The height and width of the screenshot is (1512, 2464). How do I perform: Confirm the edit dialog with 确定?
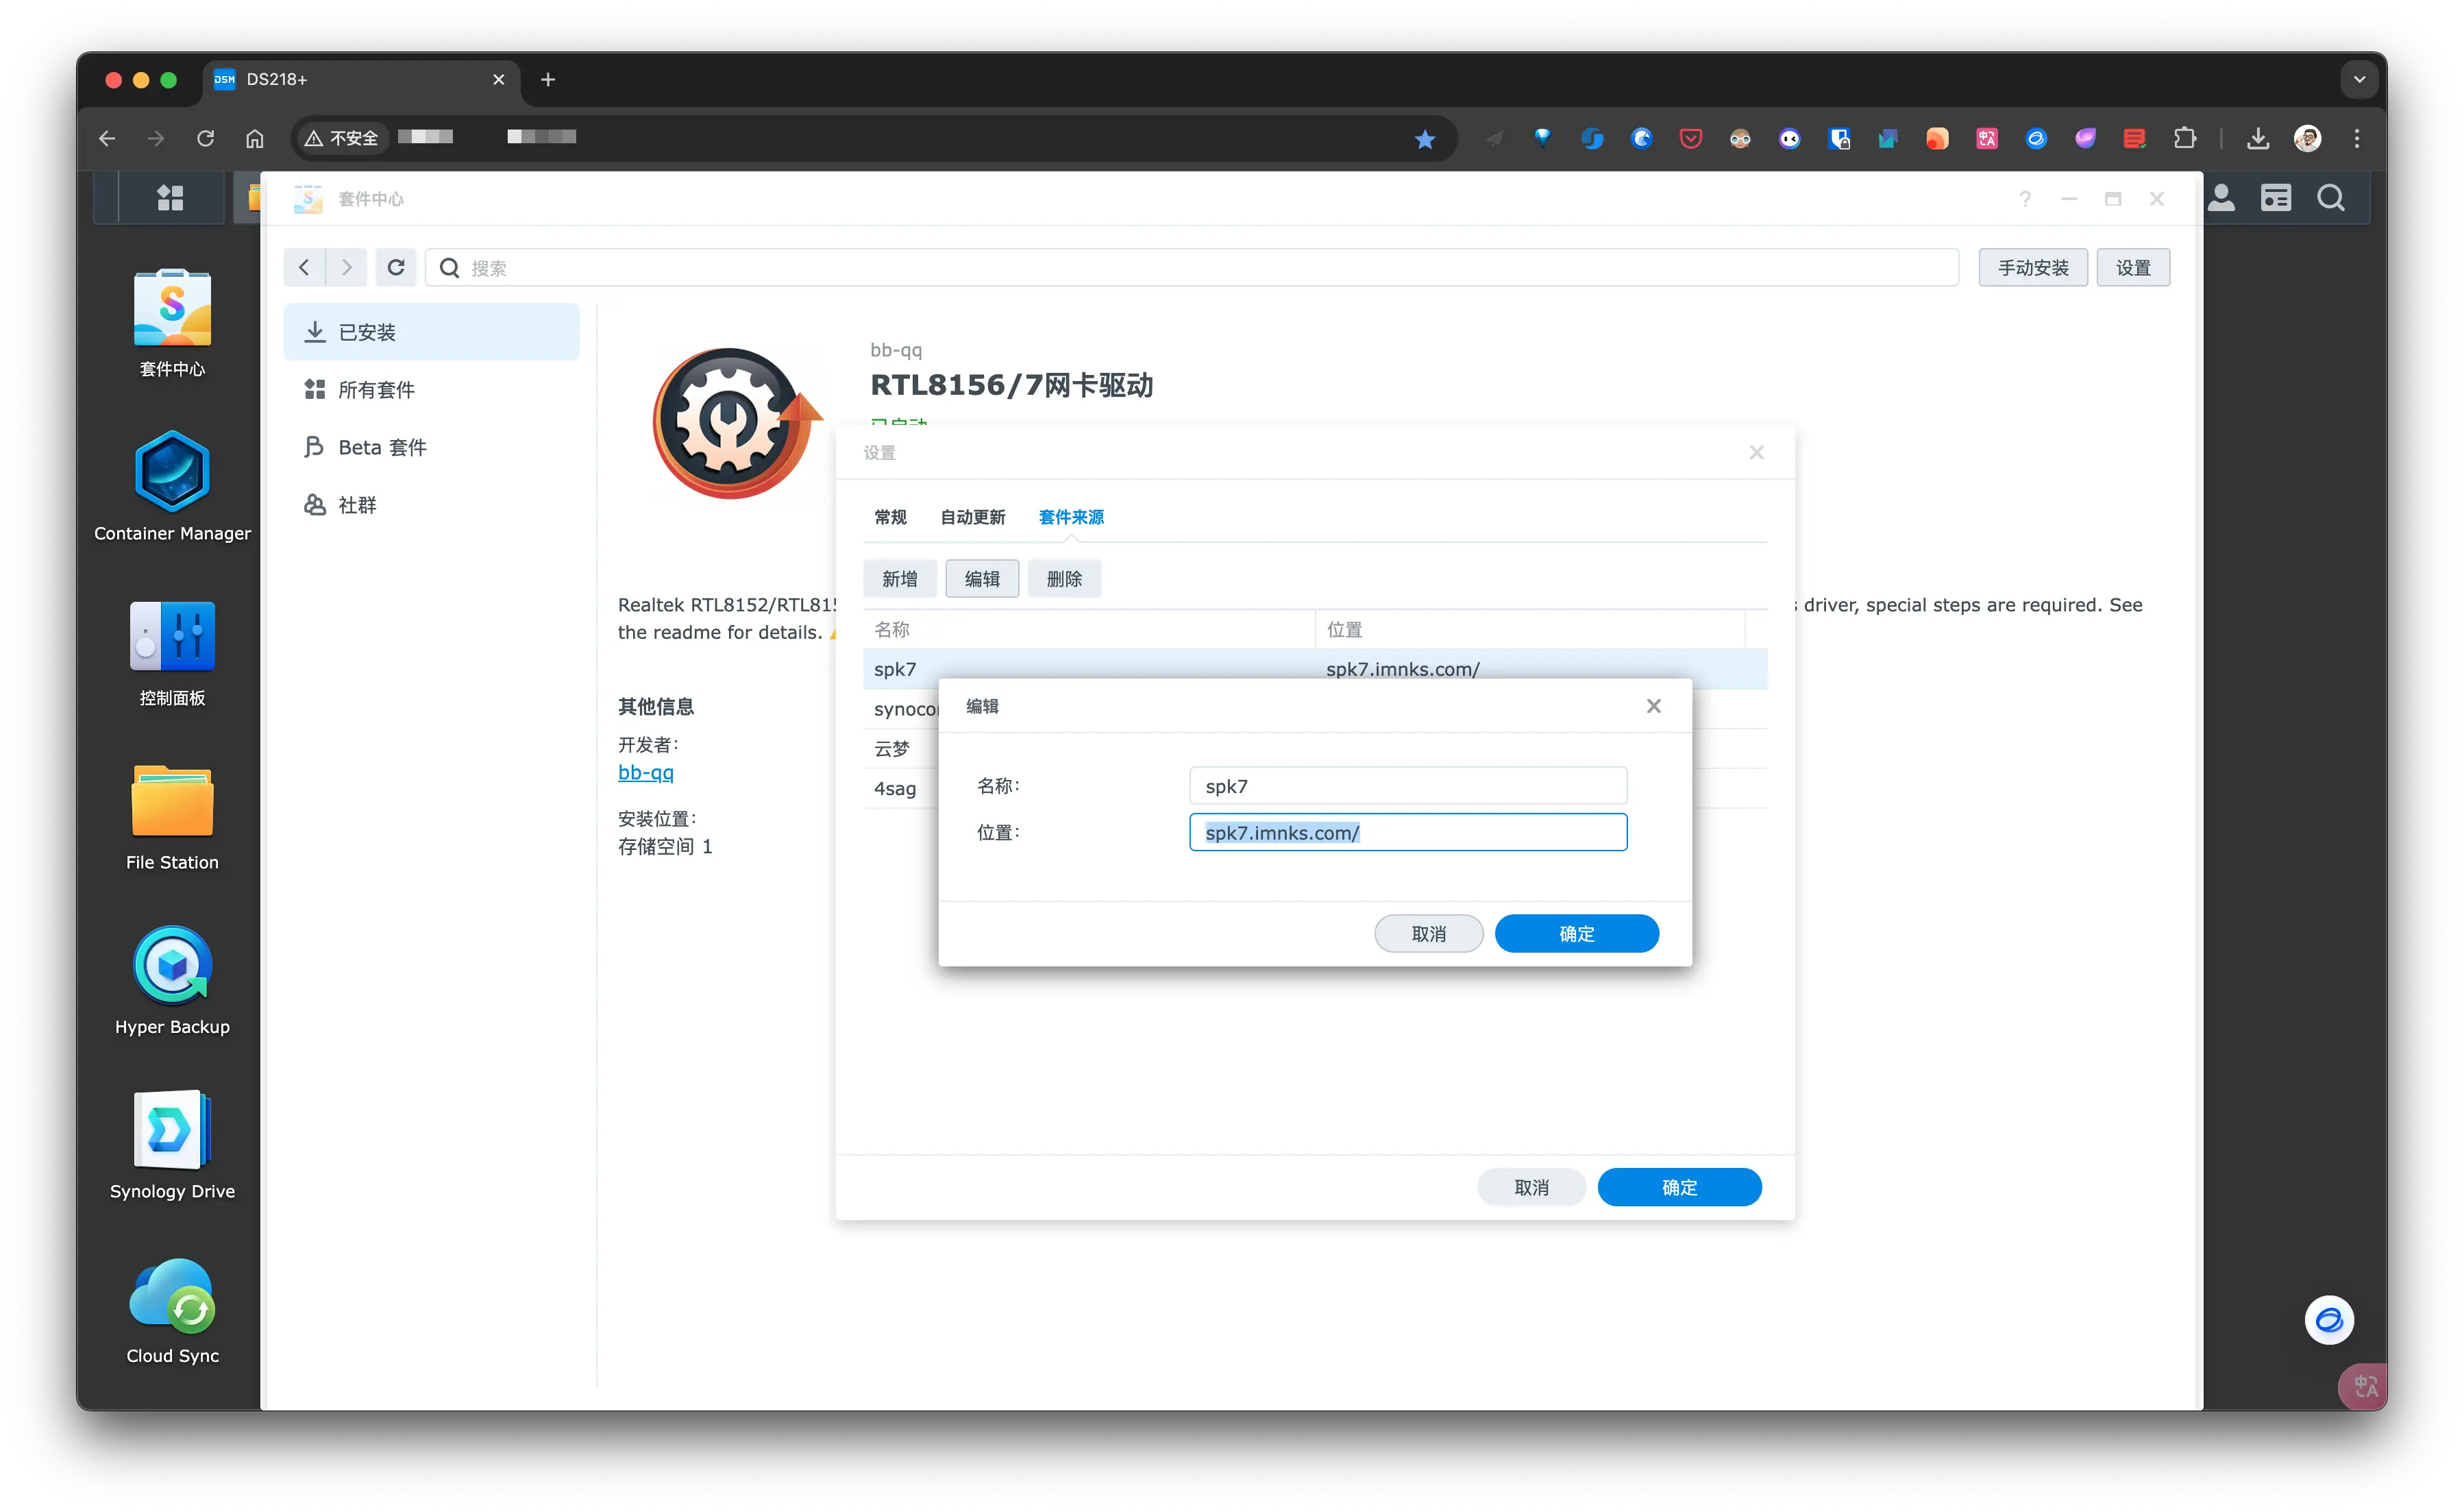tap(1576, 933)
